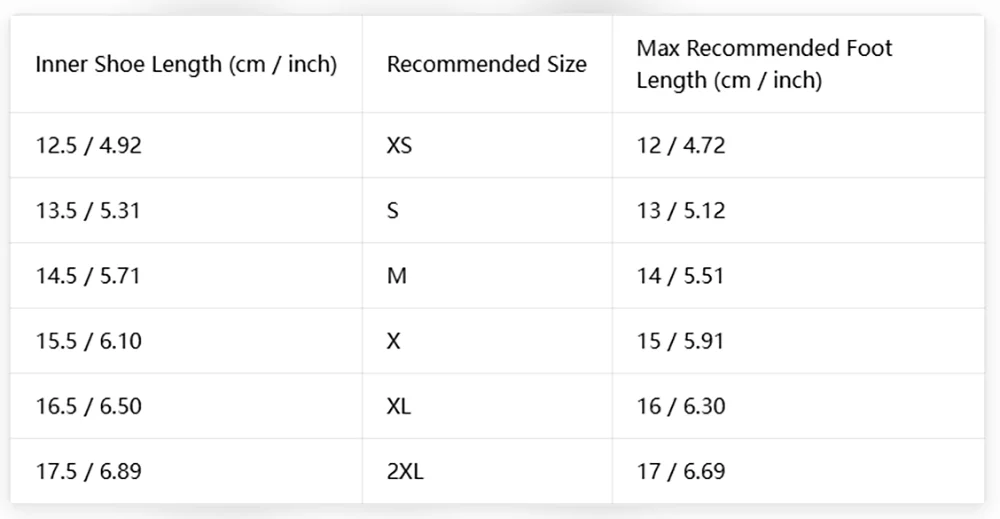Click the 16.5 / 6.50 inner length cell
This screenshot has height=519, width=1000.
click(186, 406)
